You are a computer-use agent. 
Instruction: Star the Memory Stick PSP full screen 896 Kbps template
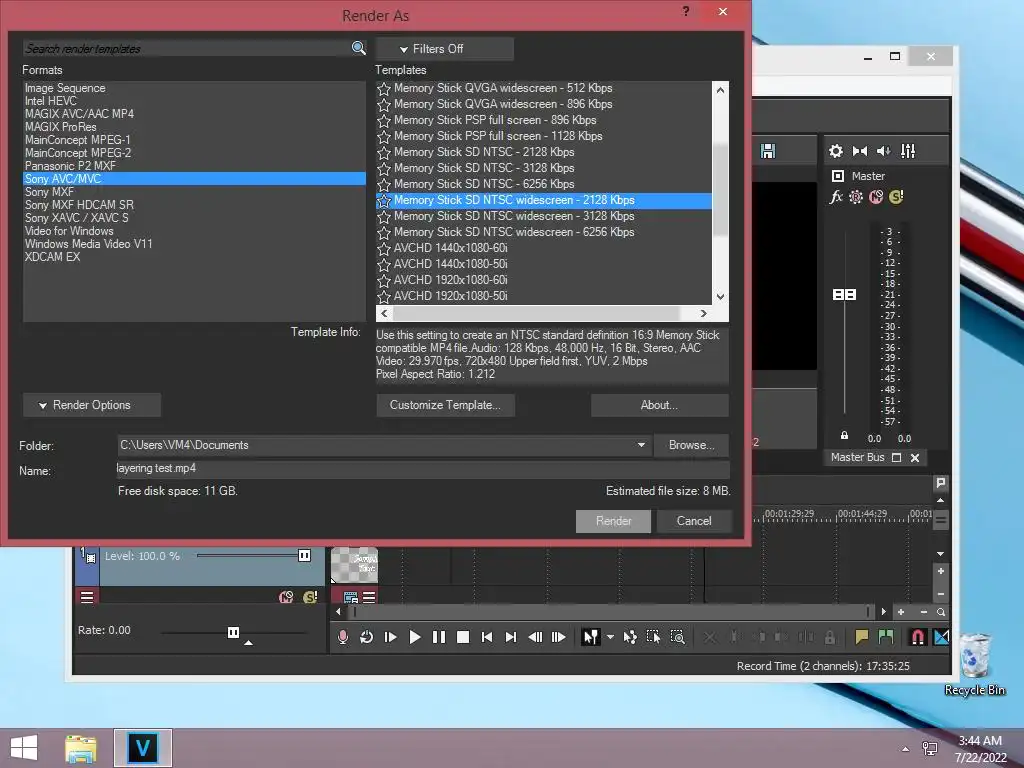click(x=384, y=120)
